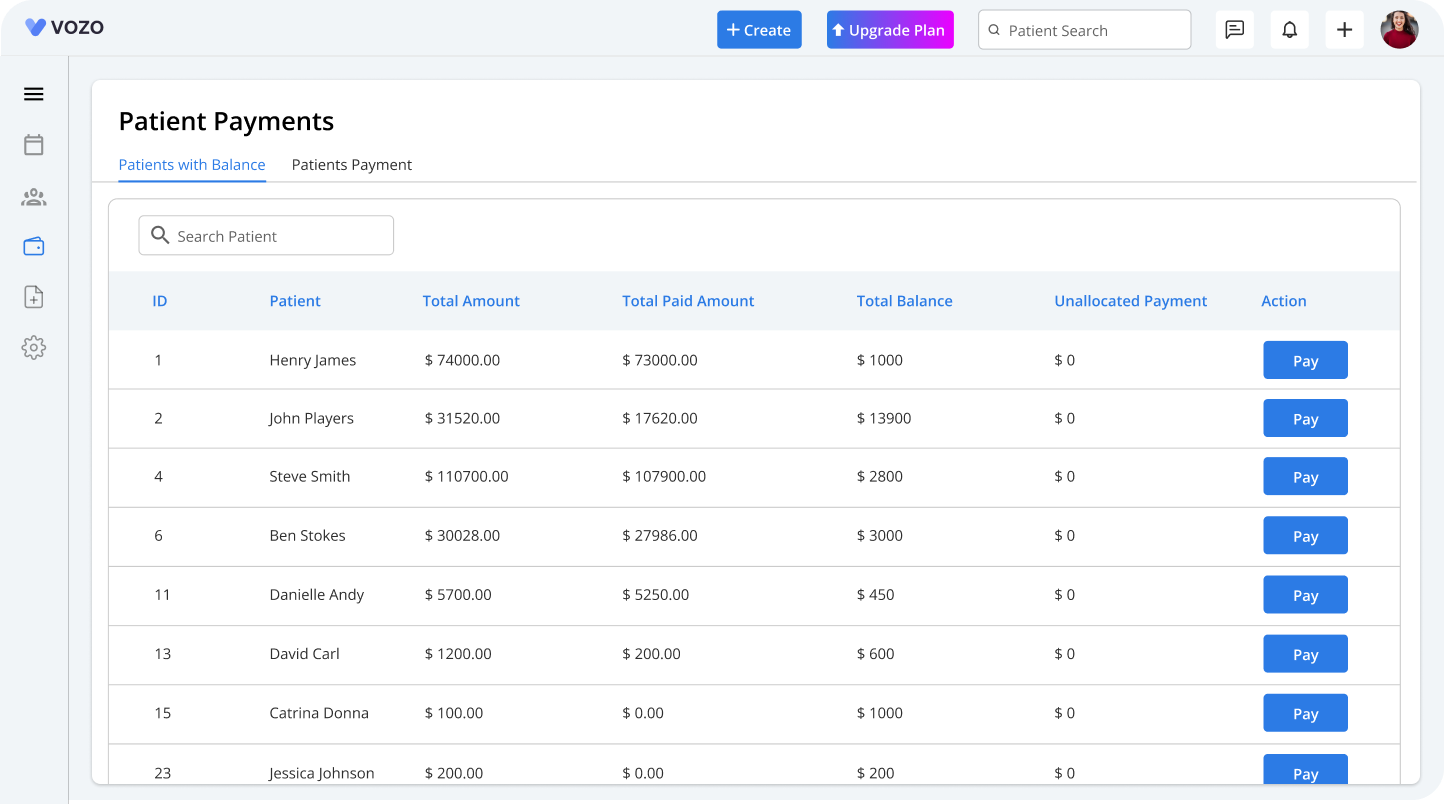
Task: Select patient name David Carl
Action: coord(305,653)
